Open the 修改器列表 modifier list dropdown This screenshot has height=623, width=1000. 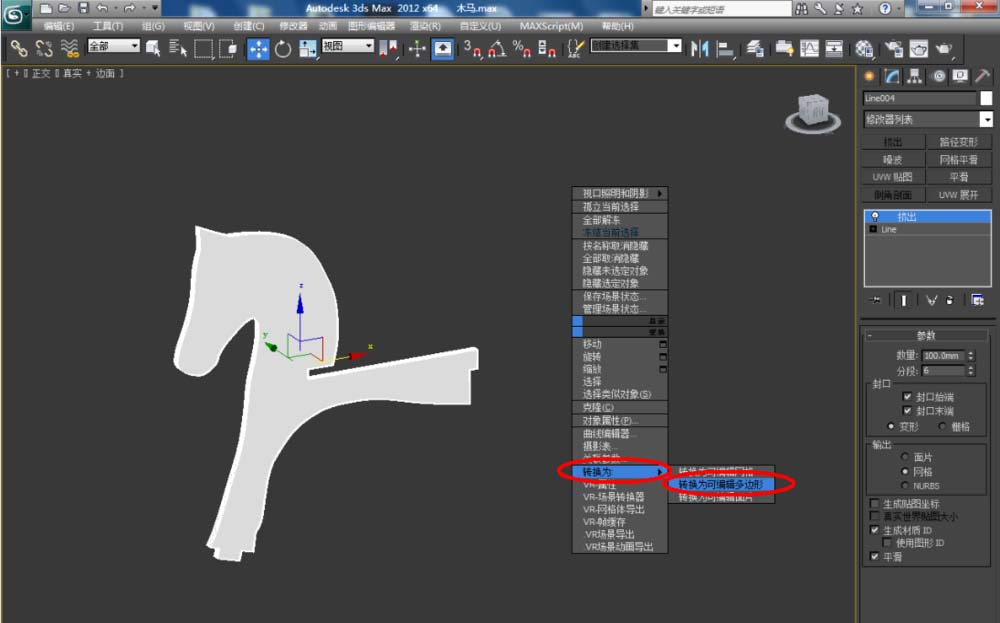pos(928,119)
